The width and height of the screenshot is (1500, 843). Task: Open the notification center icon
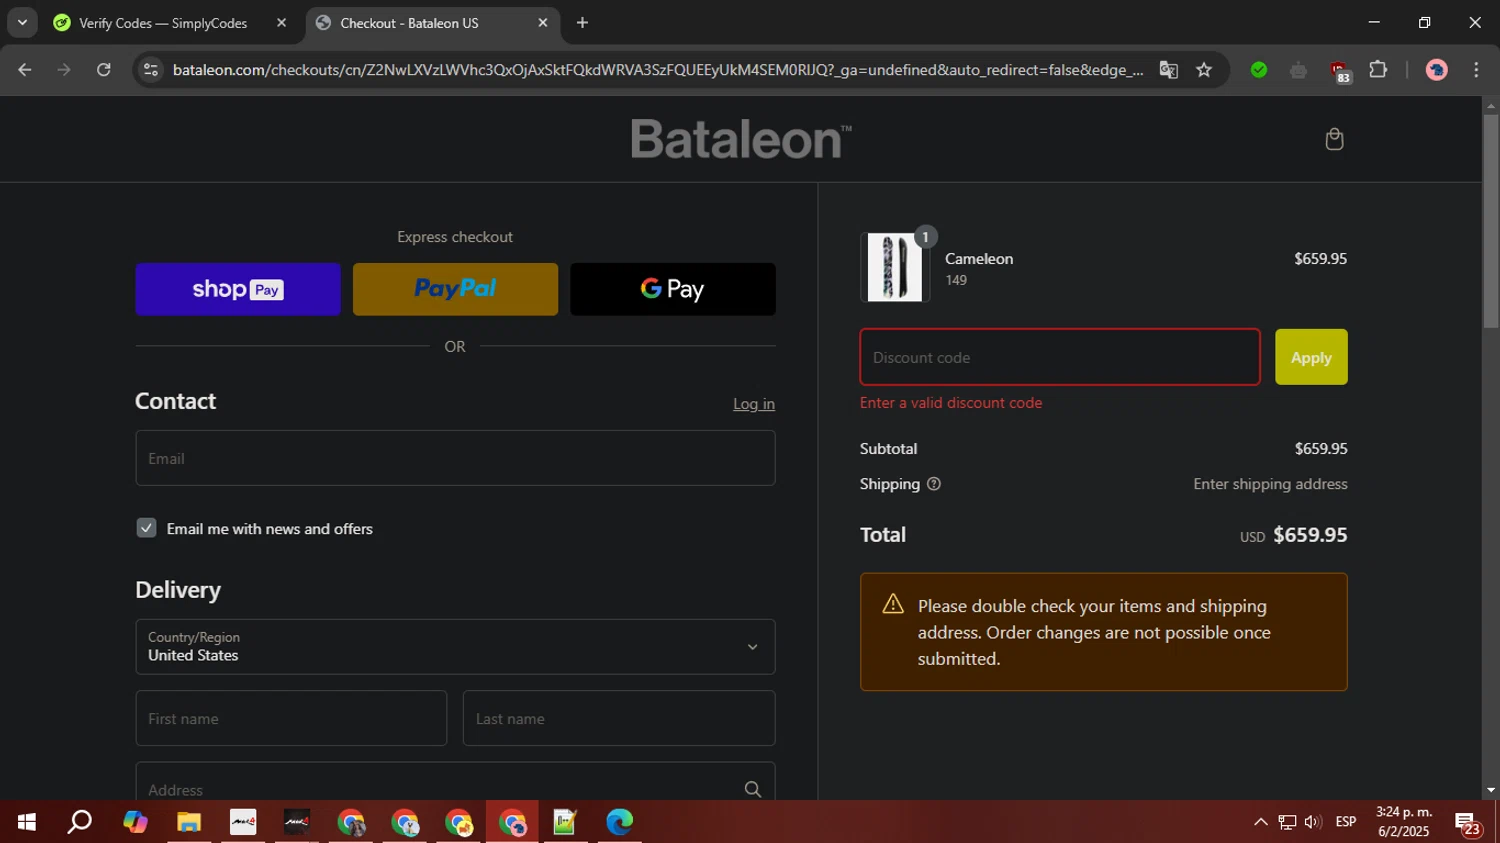point(1467,823)
